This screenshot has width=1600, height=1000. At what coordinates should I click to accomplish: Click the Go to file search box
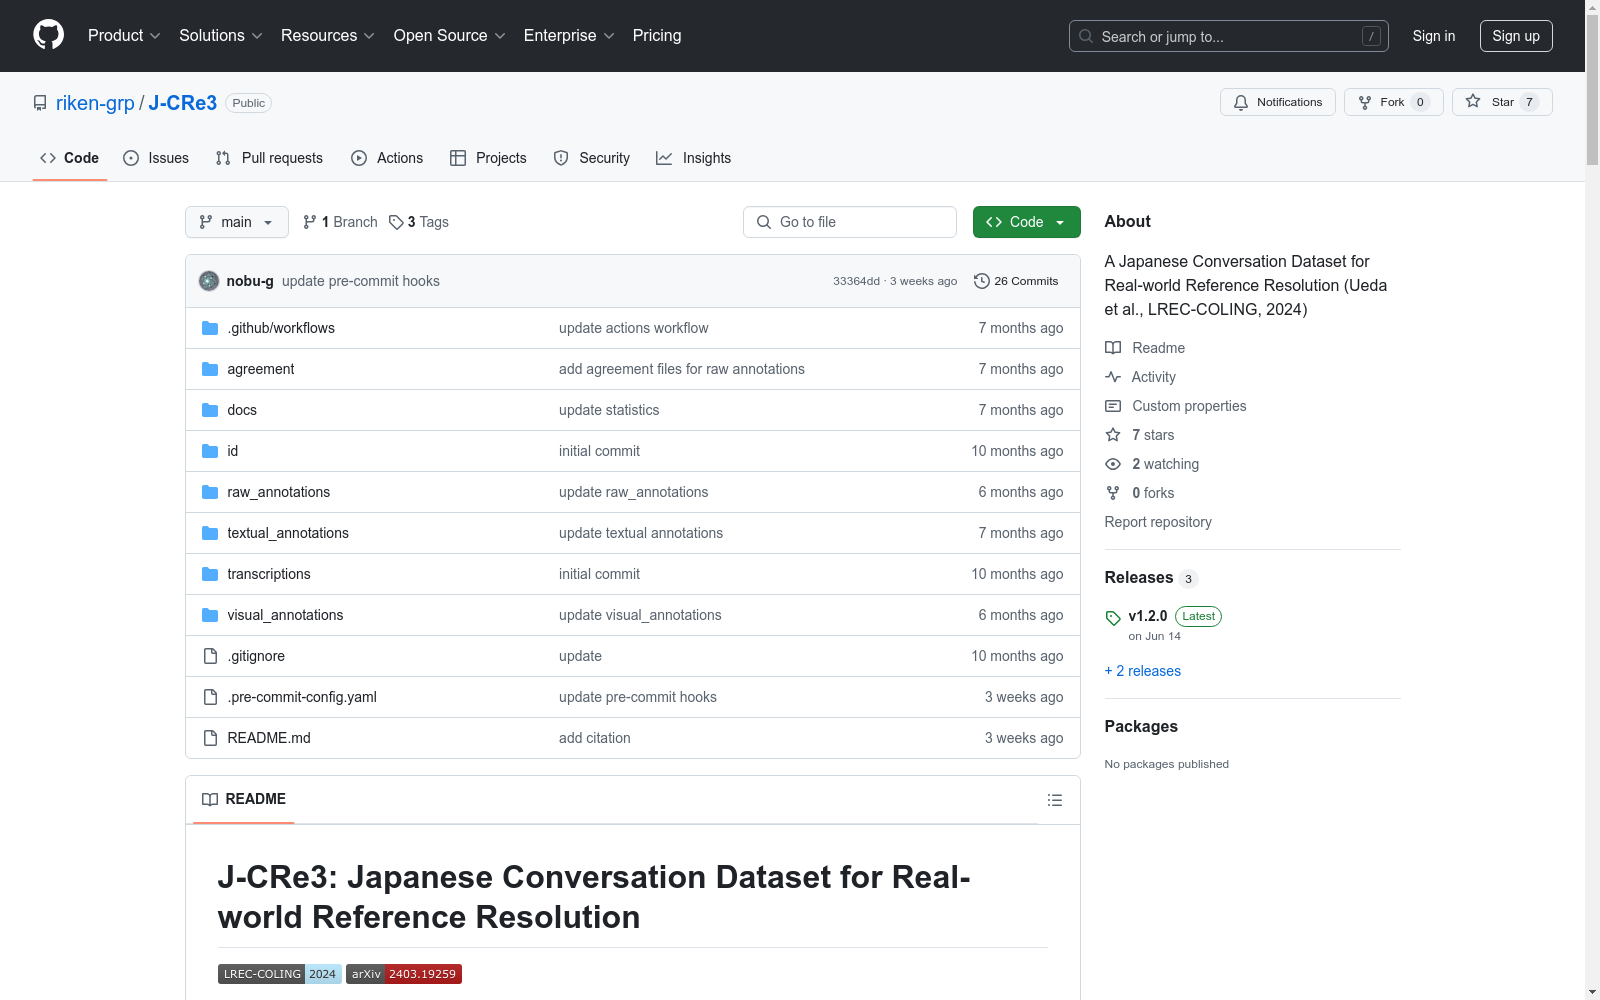pos(850,222)
